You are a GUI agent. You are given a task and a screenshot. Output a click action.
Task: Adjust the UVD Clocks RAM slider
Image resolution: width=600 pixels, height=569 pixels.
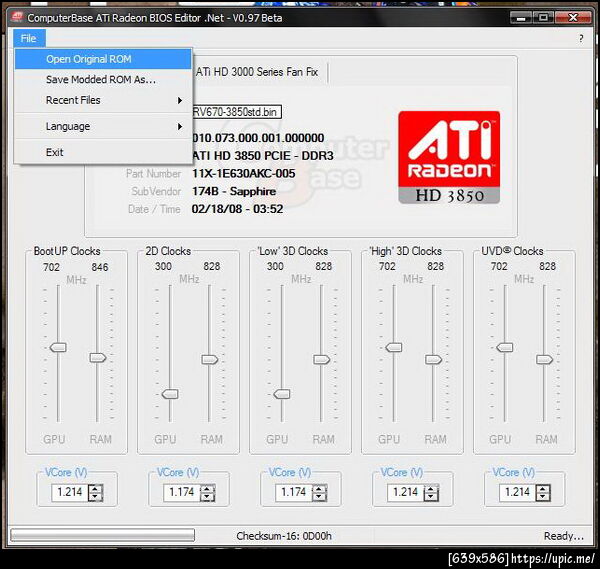(x=544, y=359)
